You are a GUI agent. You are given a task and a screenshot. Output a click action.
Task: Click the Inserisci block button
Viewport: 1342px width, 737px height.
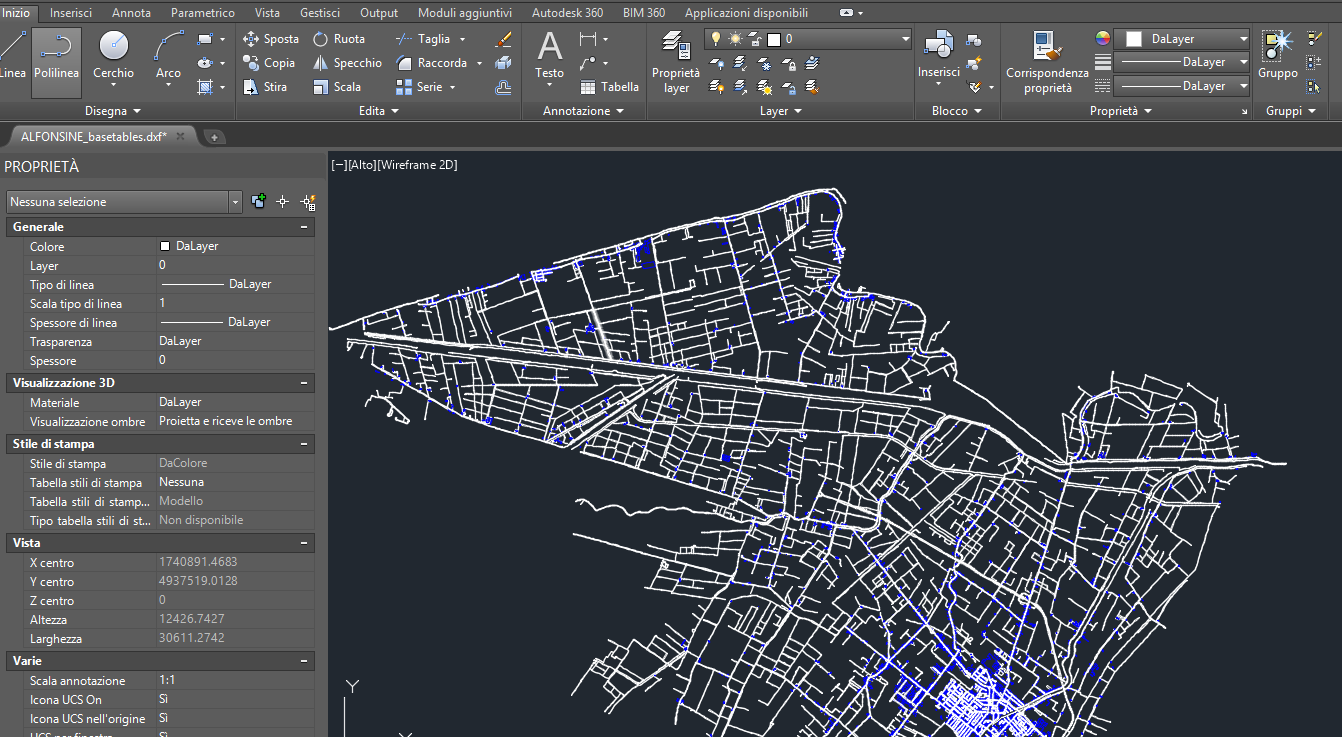point(939,59)
